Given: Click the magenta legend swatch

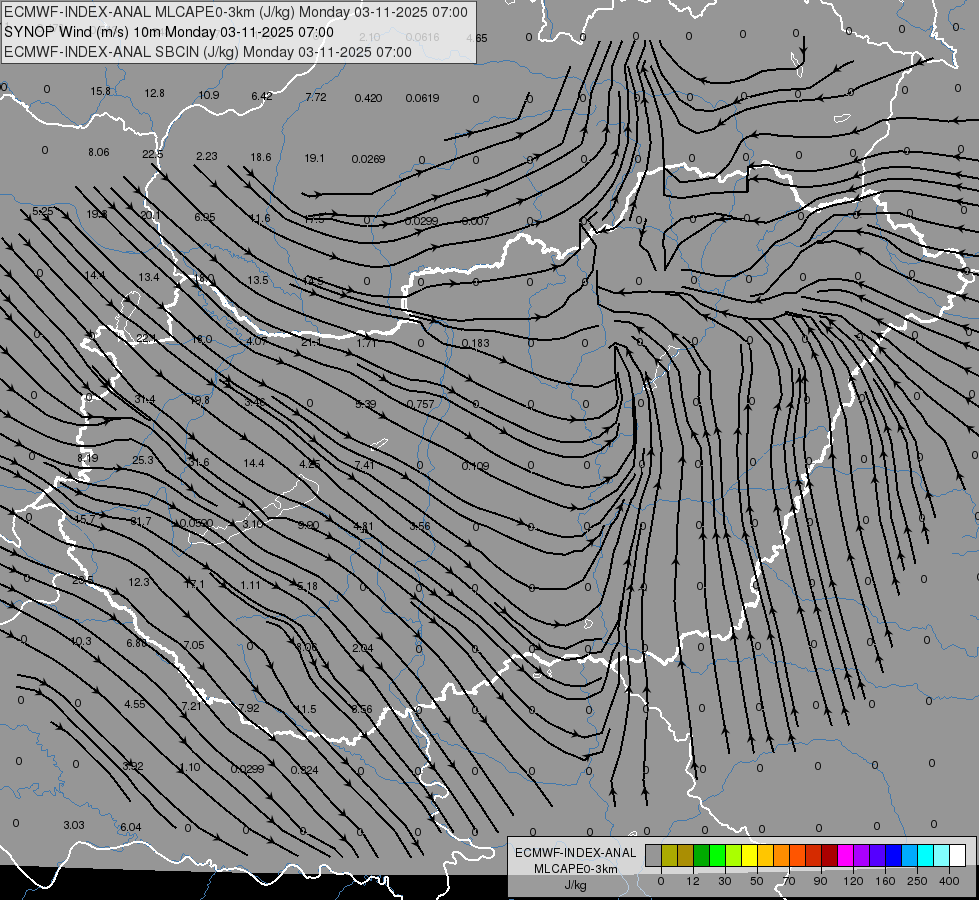Looking at the screenshot, I should [845, 855].
